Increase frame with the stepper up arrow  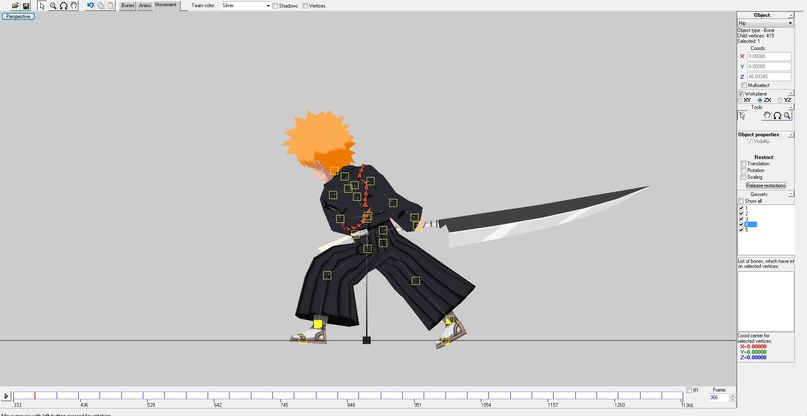click(732, 396)
